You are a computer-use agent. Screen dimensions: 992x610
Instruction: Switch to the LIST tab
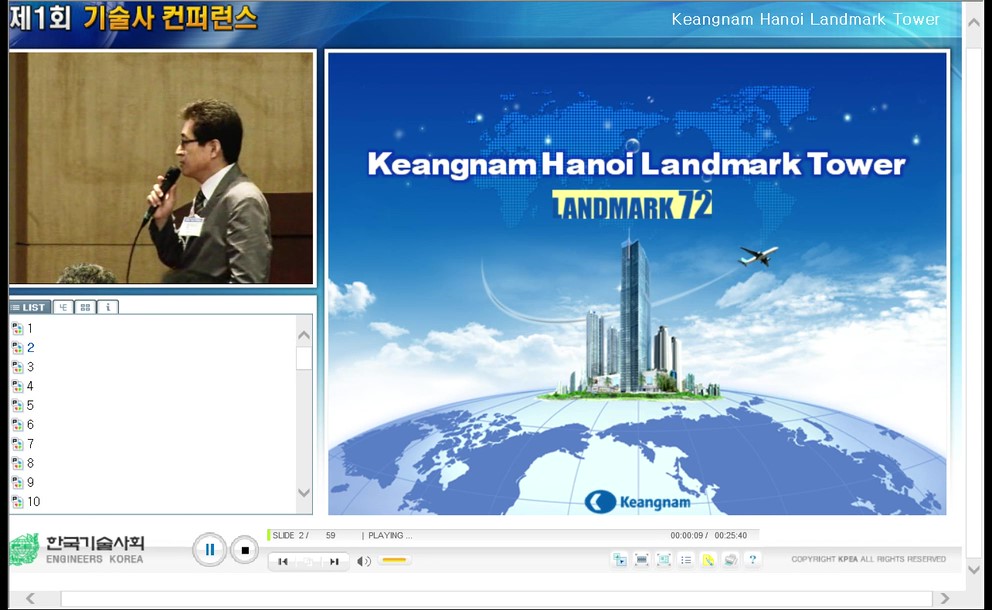point(29,307)
